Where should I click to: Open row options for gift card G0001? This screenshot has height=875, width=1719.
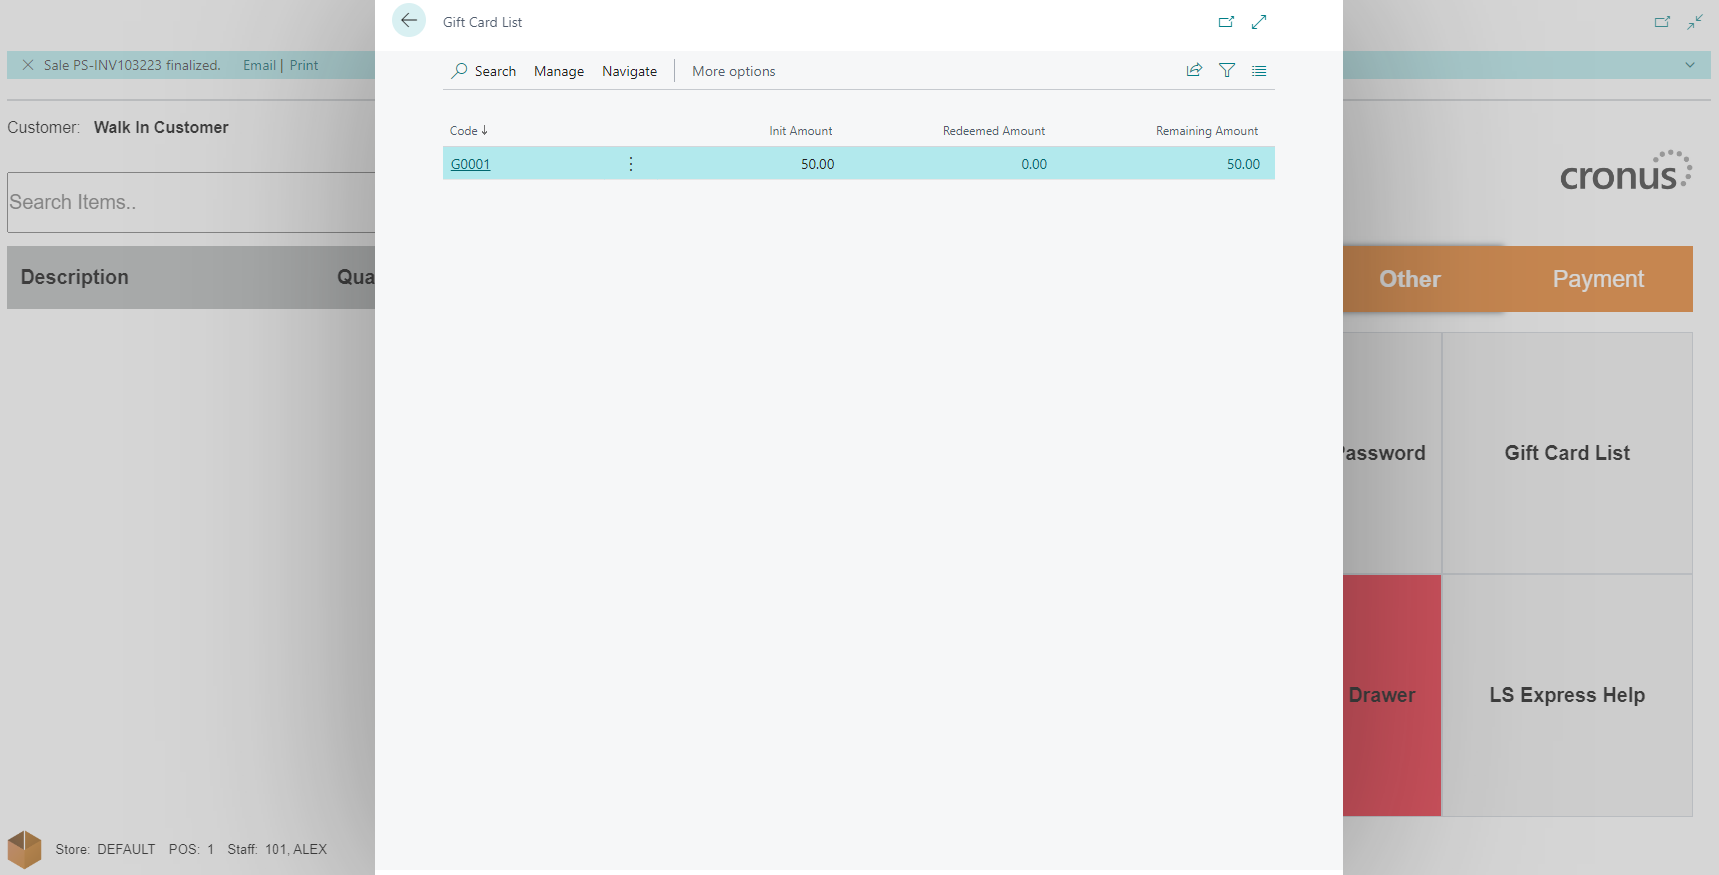(631, 164)
